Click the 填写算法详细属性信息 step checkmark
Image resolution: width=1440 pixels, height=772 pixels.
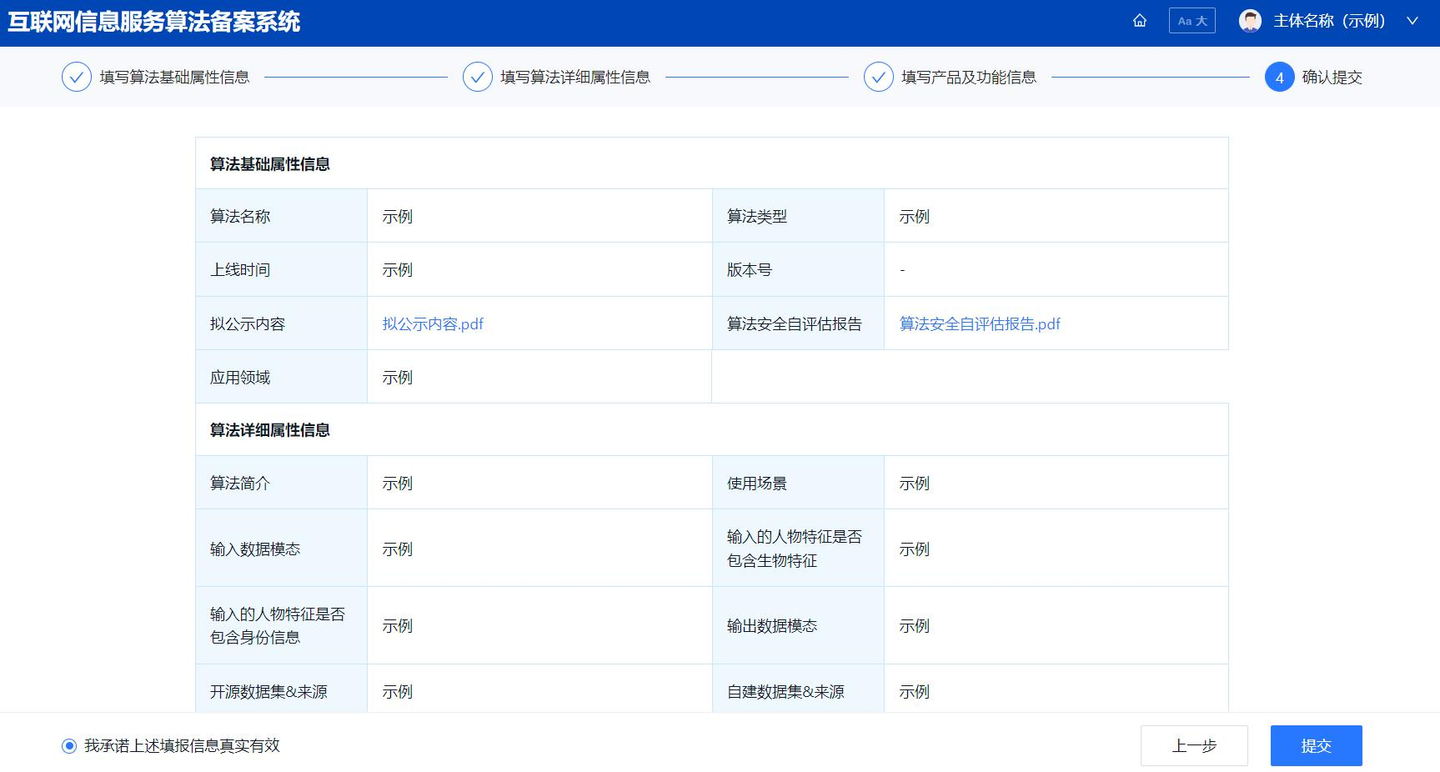(x=478, y=77)
